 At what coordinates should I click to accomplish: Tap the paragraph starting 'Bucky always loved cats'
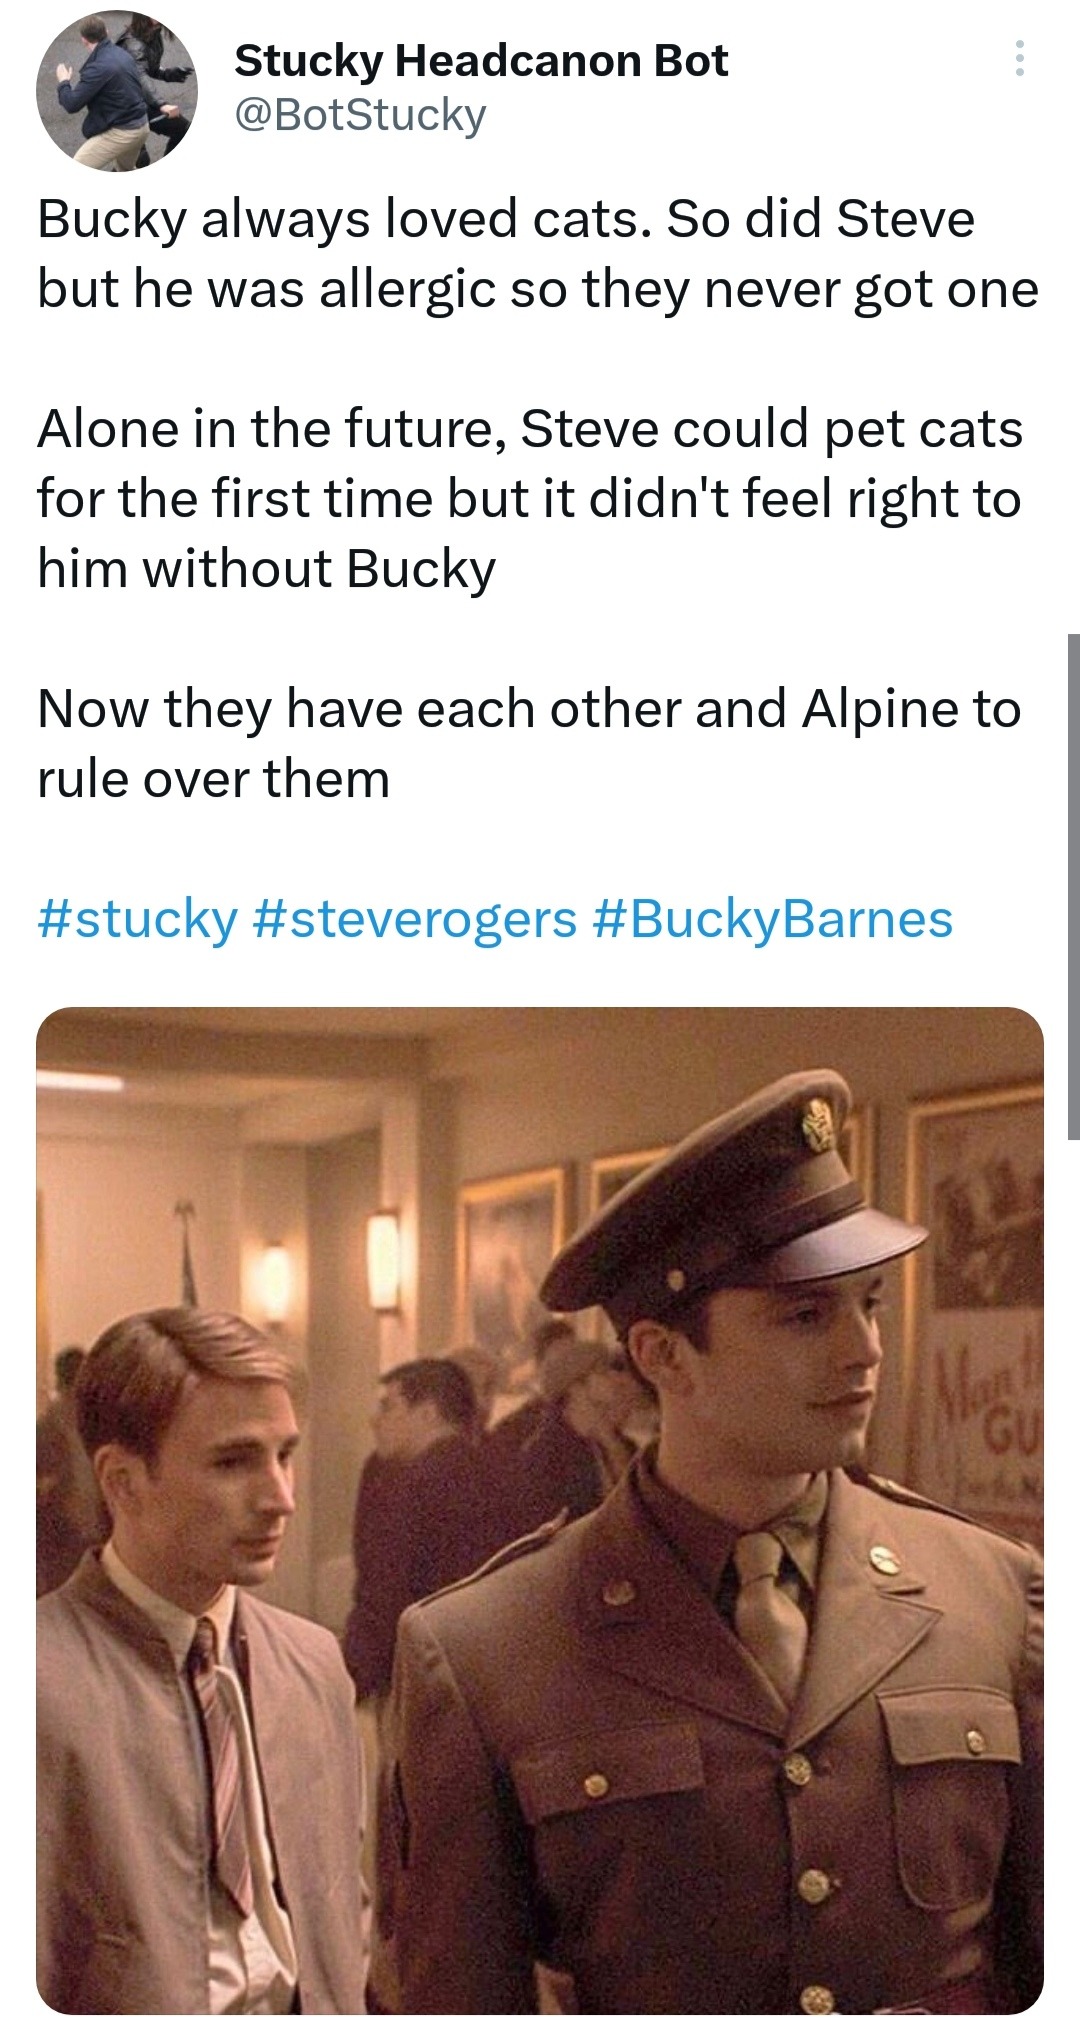point(538,254)
